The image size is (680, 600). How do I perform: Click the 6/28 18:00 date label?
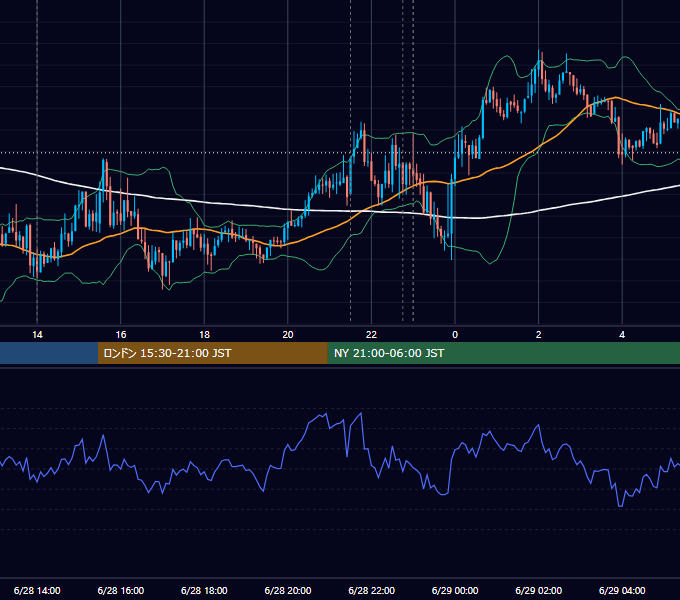(x=204, y=590)
